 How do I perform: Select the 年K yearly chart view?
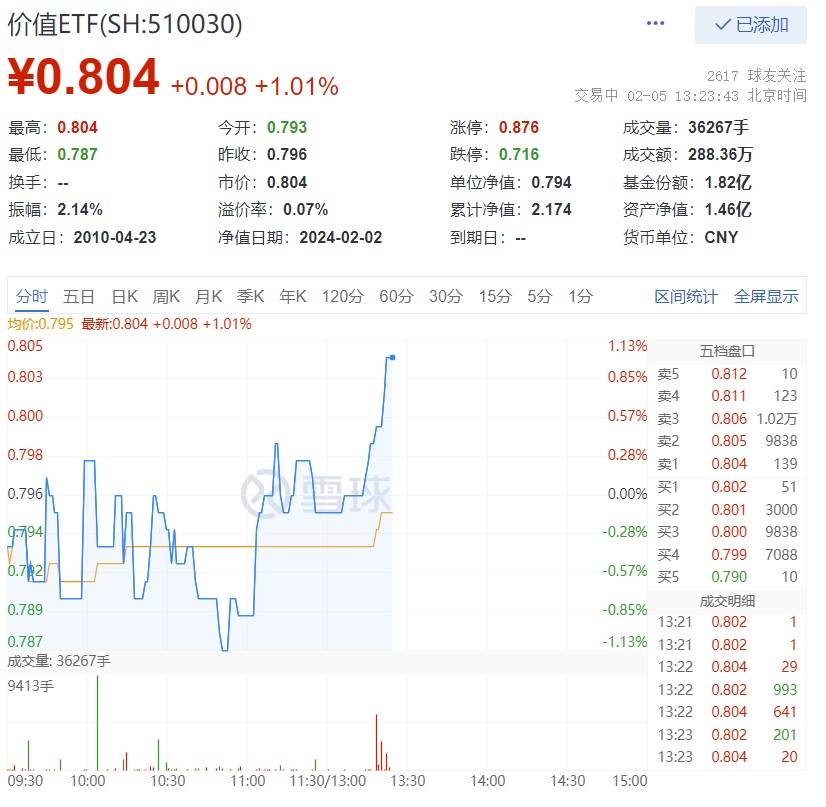click(291, 296)
